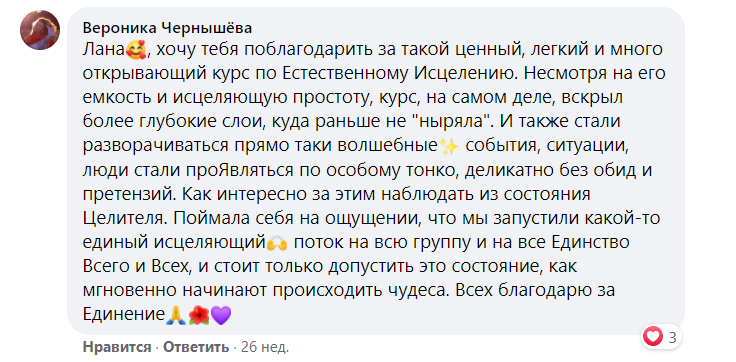Click the purple heart emoji
The height and width of the screenshot is (362, 736).
click(x=221, y=316)
